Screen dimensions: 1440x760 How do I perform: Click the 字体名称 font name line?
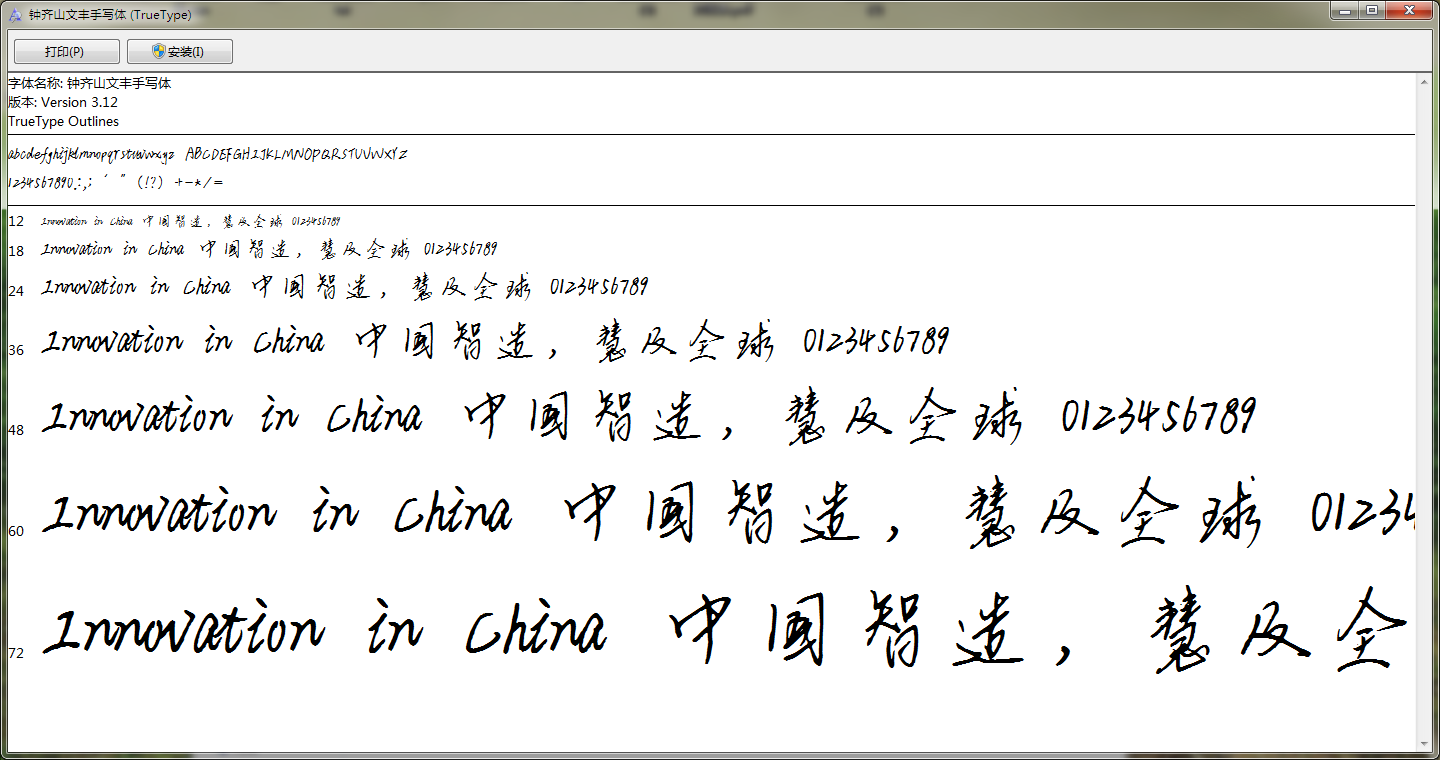click(90, 84)
